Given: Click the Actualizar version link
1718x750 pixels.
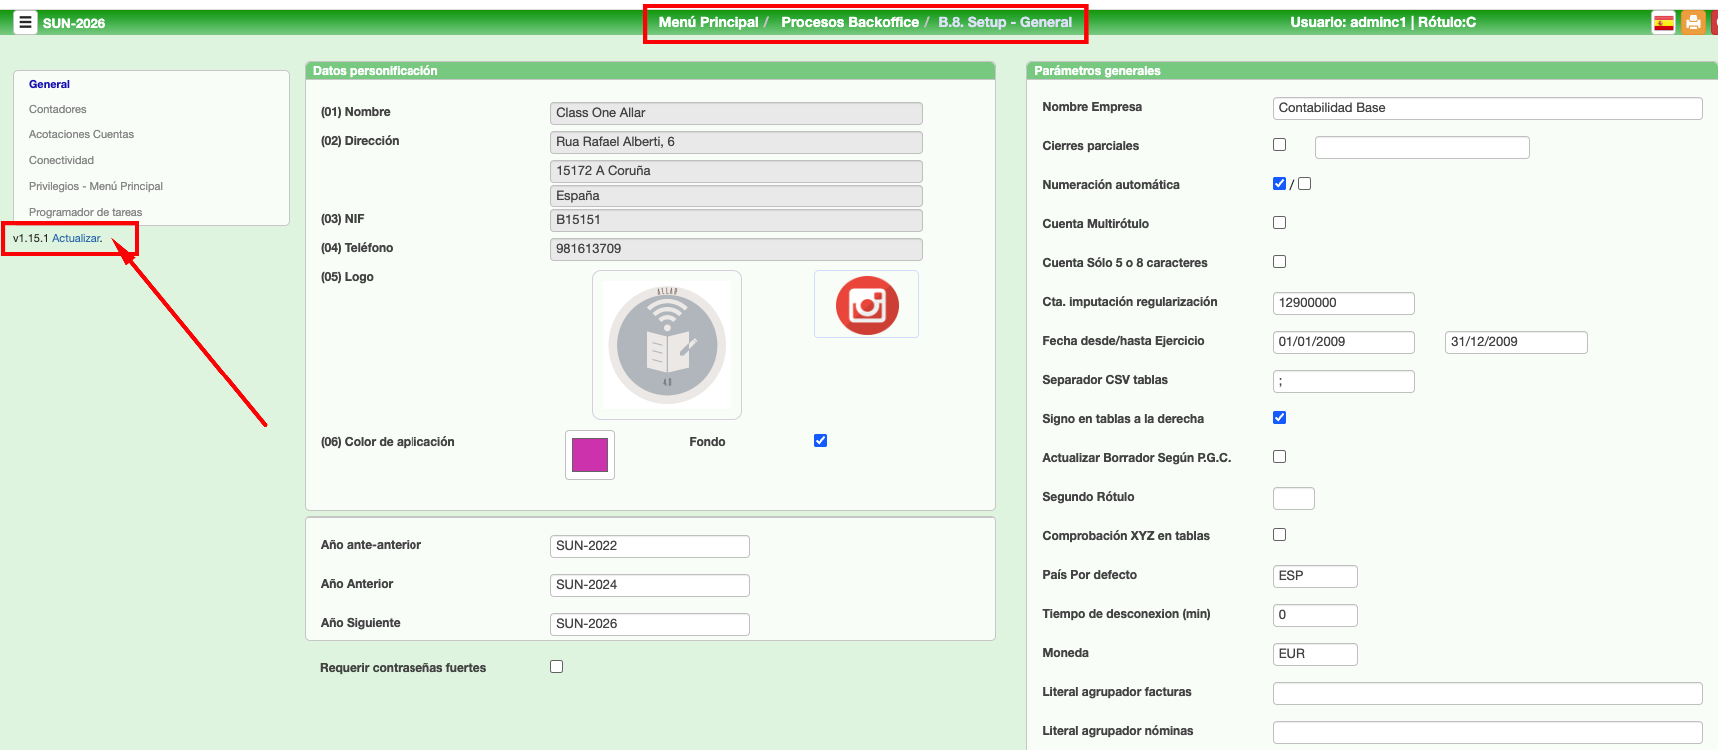Looking at the screenshot, I should click(x=76, y=238).
